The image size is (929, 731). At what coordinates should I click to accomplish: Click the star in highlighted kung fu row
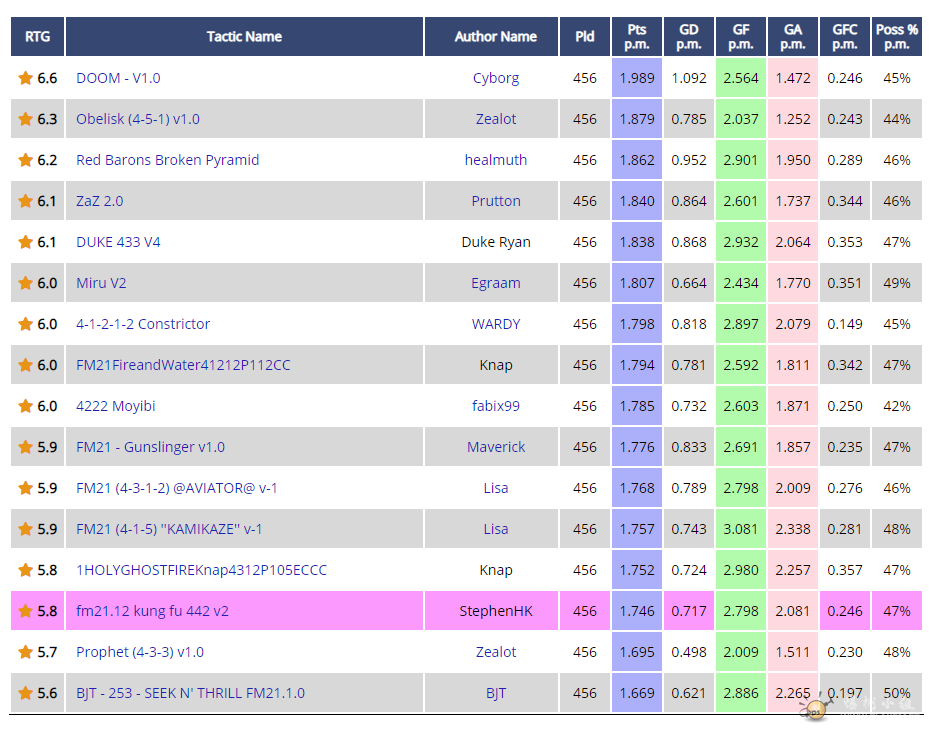click(25, 611)
